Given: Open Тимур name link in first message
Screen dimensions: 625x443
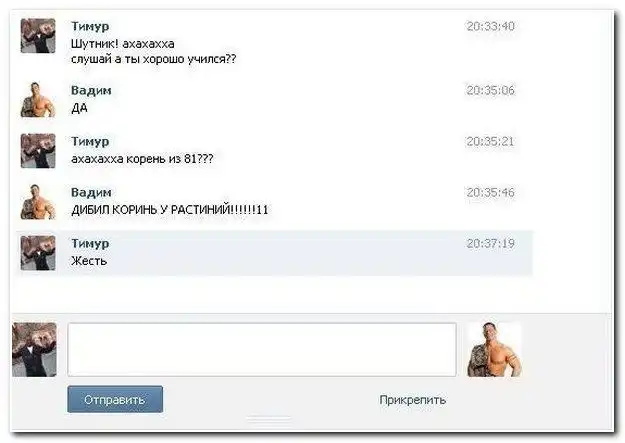Looking at the screenshot, I should click(x=90, y=26).
